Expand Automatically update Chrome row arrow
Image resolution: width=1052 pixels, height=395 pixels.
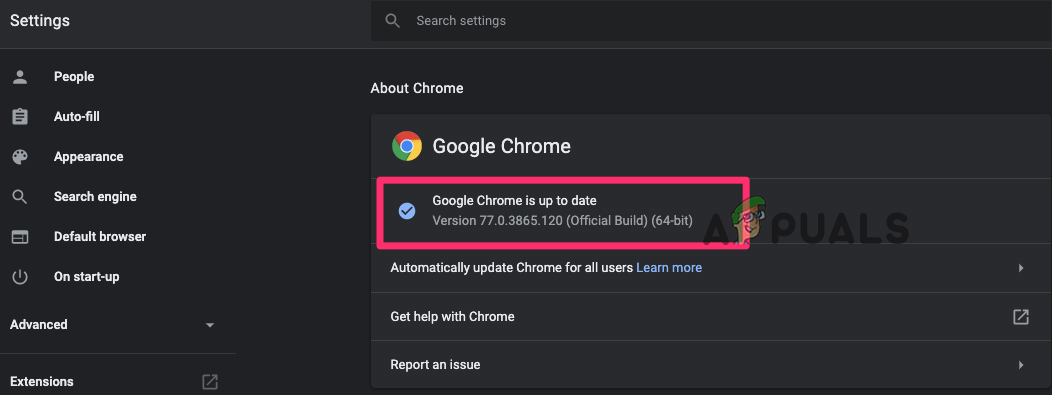pos(1020,268)
